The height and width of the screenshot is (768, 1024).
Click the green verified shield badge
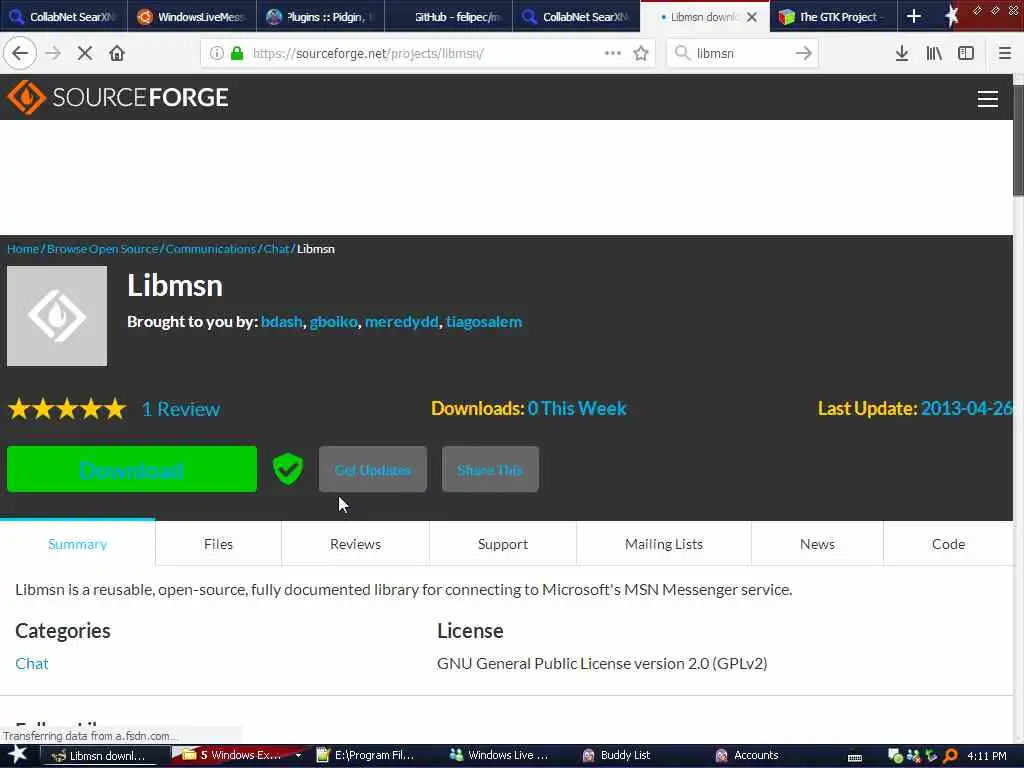tap(287, 469)
